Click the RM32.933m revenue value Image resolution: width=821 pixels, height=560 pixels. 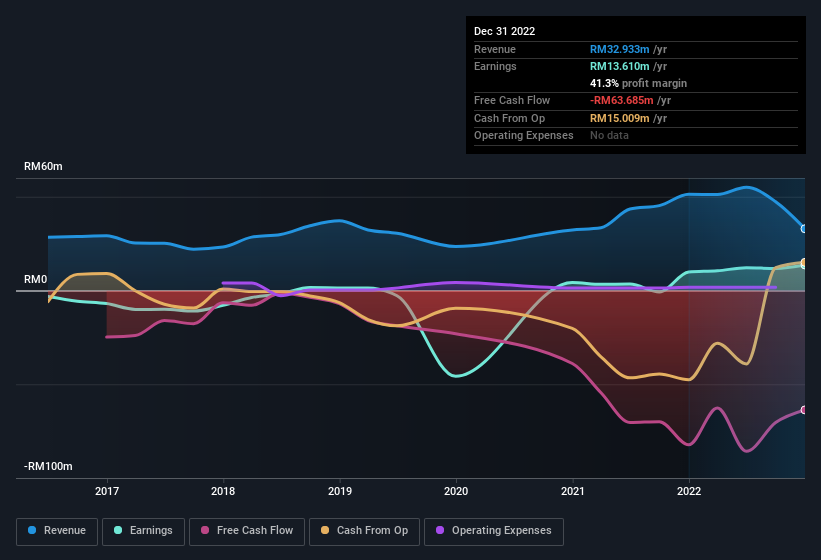point(620,49)
